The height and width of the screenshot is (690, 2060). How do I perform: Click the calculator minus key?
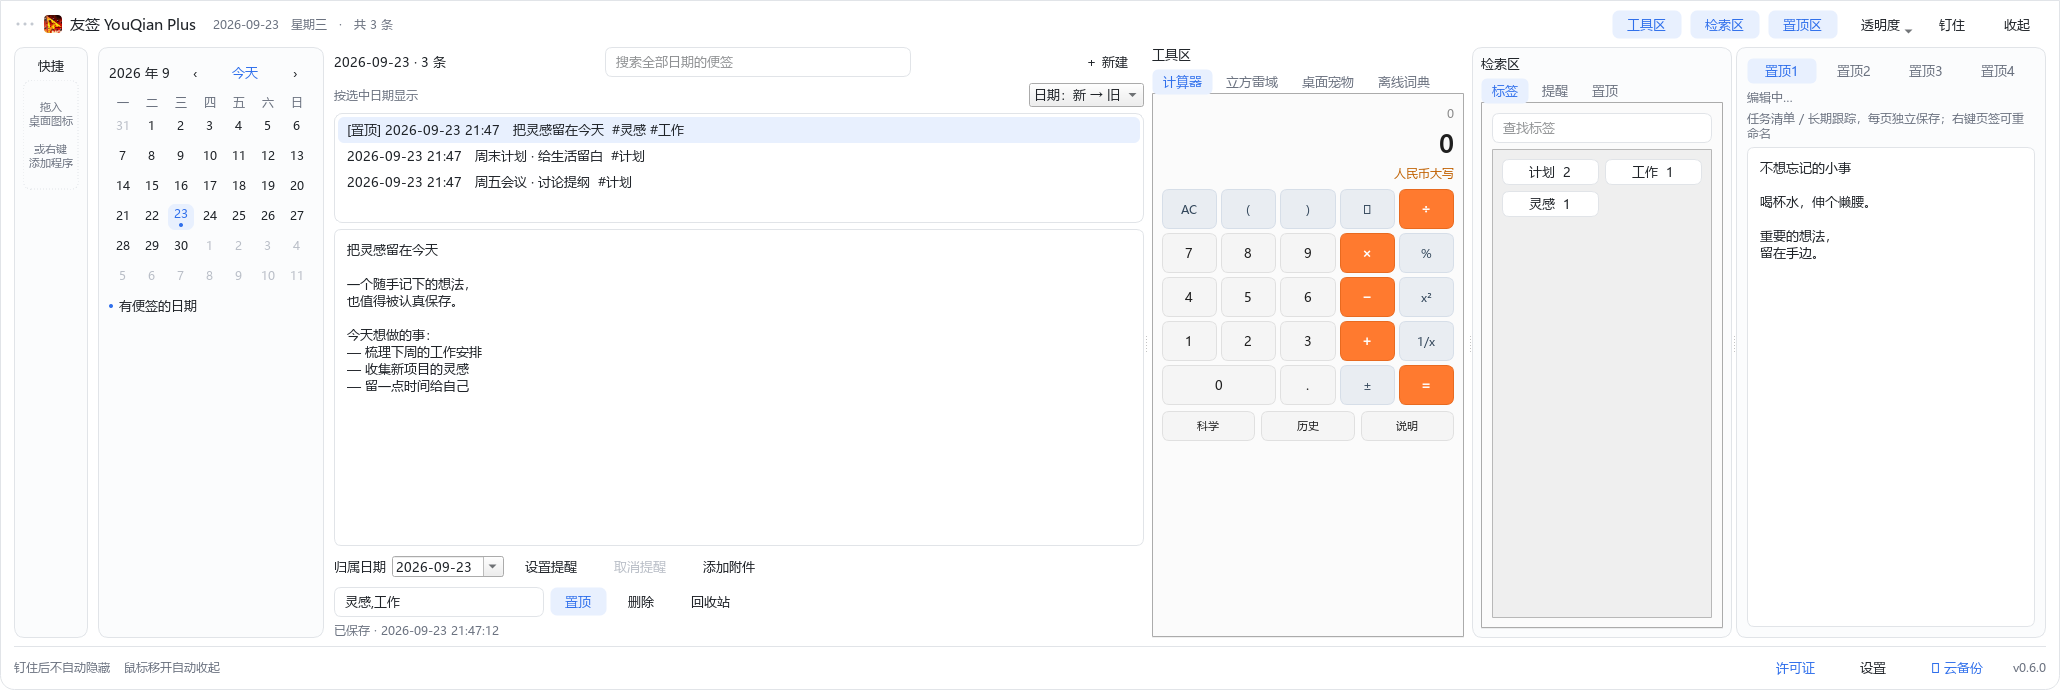click(1367, 297)
